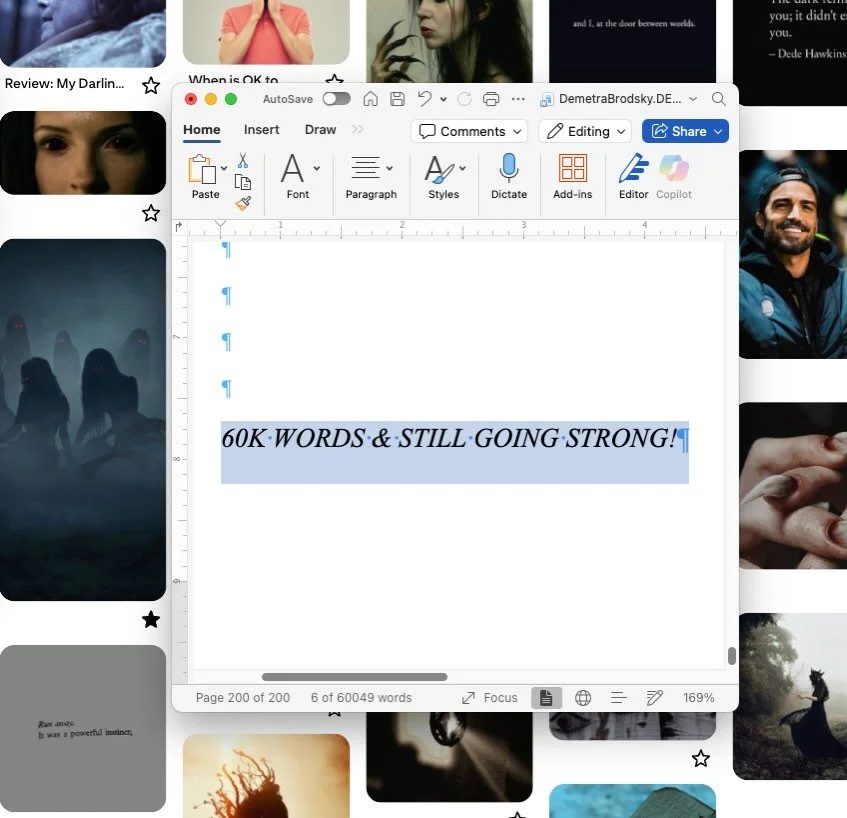The height and width of the screenshot is (818, 847).
Task: Unstar the shadowy red-eyed figures pin
Action: click(x=151, y=619)
